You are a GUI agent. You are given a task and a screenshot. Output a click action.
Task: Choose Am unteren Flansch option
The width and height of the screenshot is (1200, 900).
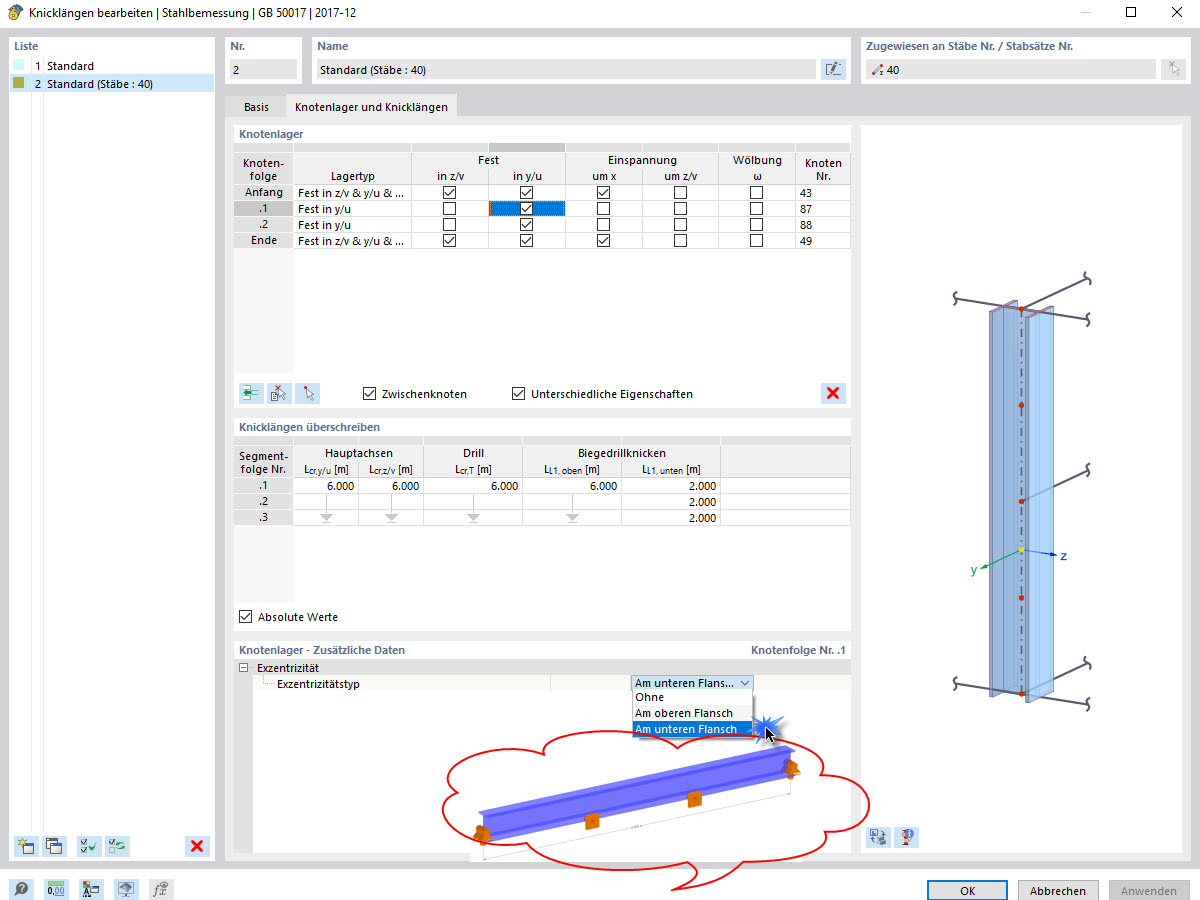(x=692, y=729)
